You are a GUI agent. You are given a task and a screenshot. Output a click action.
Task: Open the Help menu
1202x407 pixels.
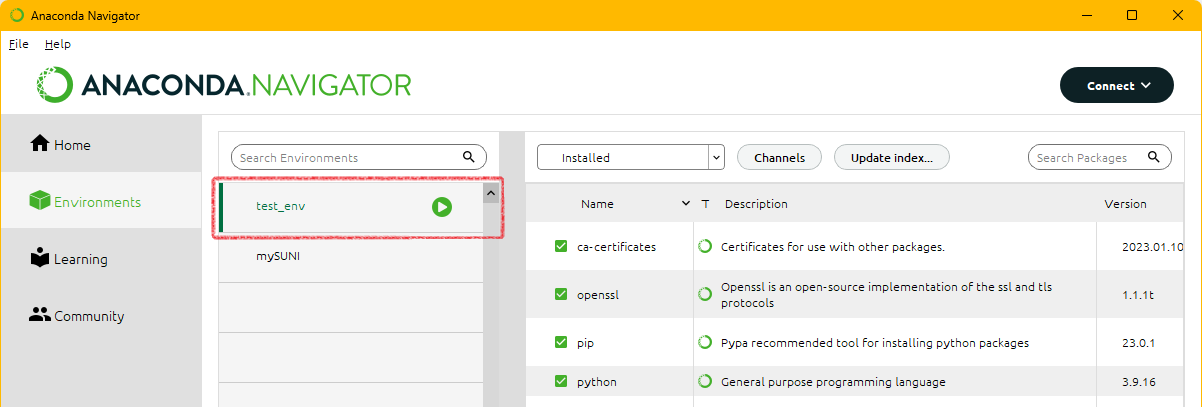pos(58,44)
